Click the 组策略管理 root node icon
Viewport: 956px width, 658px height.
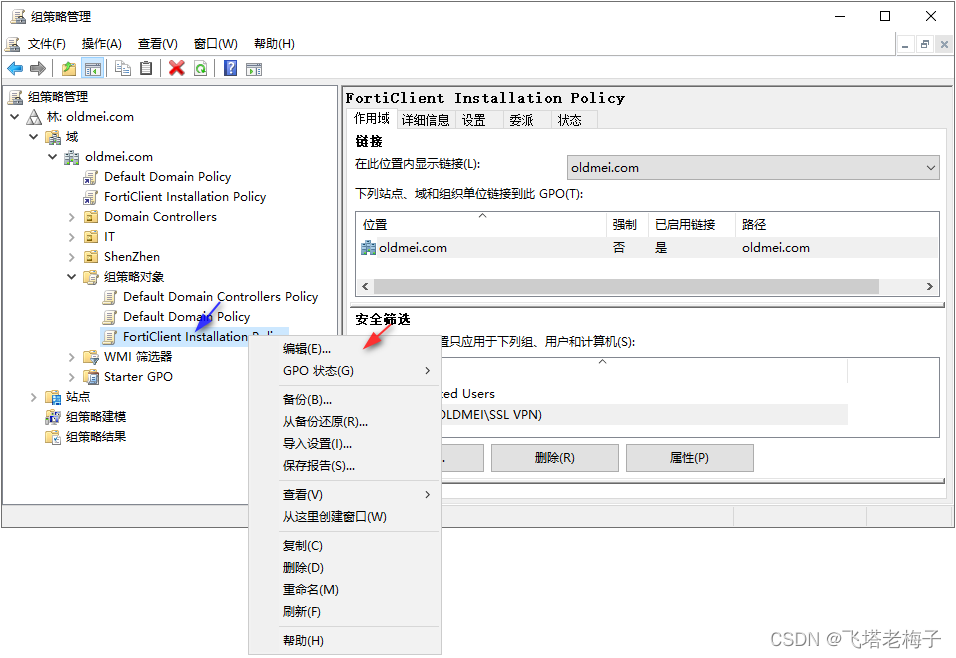(x=15, y=96)
